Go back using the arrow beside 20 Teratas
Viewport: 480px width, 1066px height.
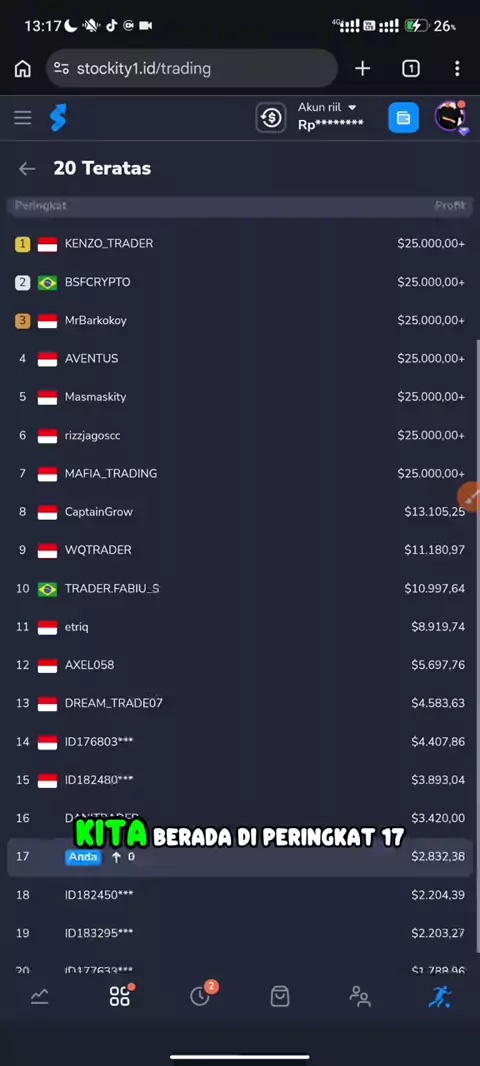(27, 169)
